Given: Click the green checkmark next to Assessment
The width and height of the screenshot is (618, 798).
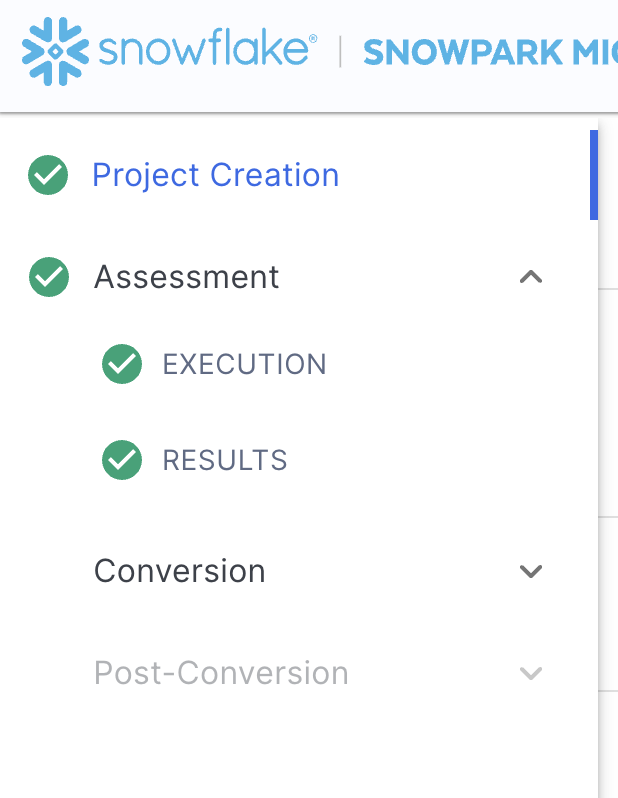Looking at the screenshot, I should (49, 277).
